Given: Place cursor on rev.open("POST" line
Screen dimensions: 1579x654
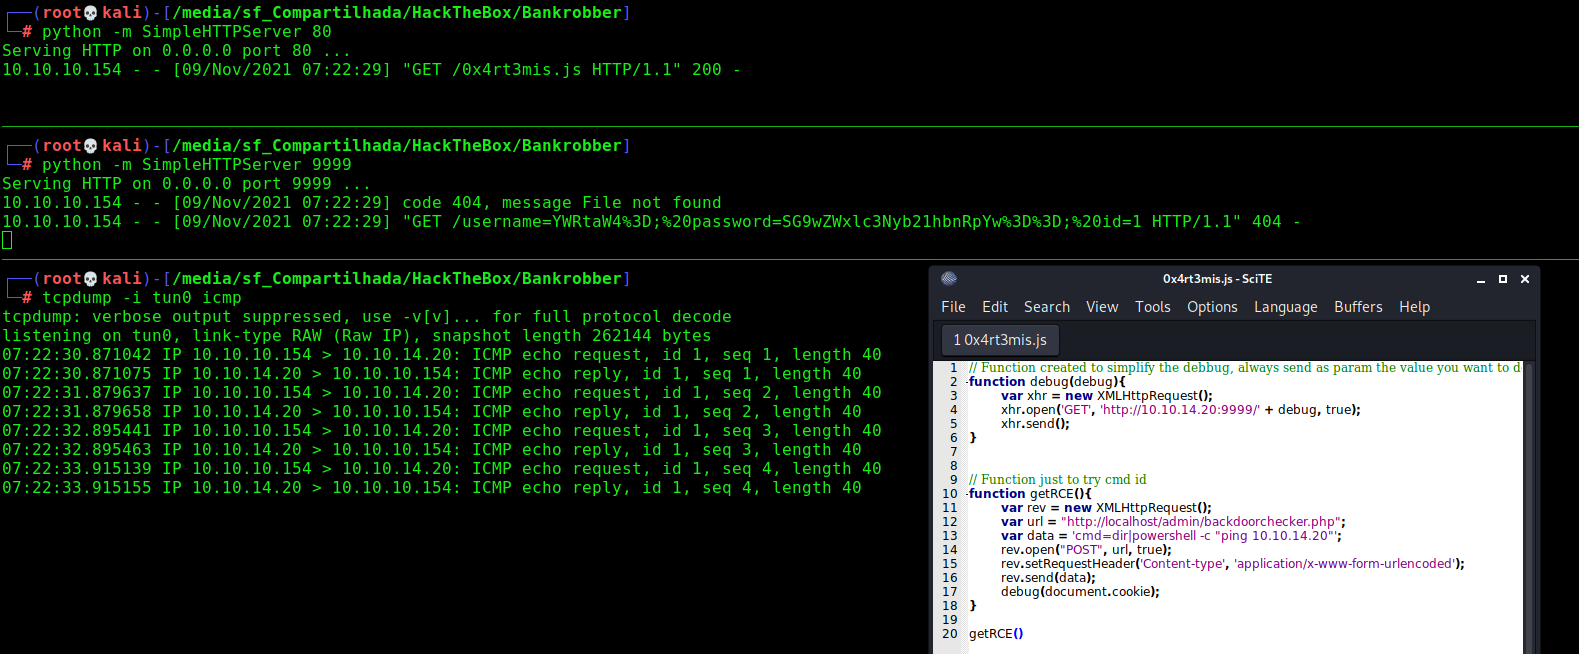Looking at the screenshot, I should 1086,550.
